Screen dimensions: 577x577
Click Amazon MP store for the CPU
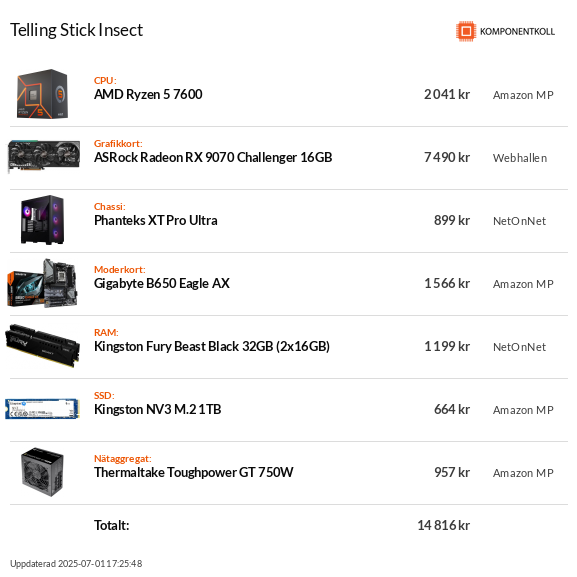click(x=523, y=95)
